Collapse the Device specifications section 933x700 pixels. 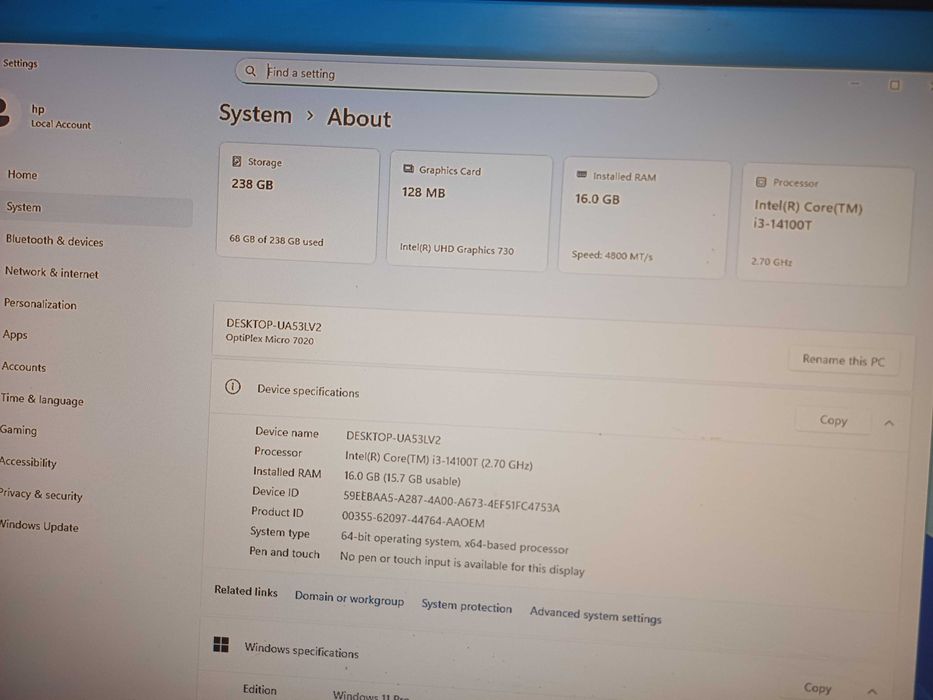889,423
